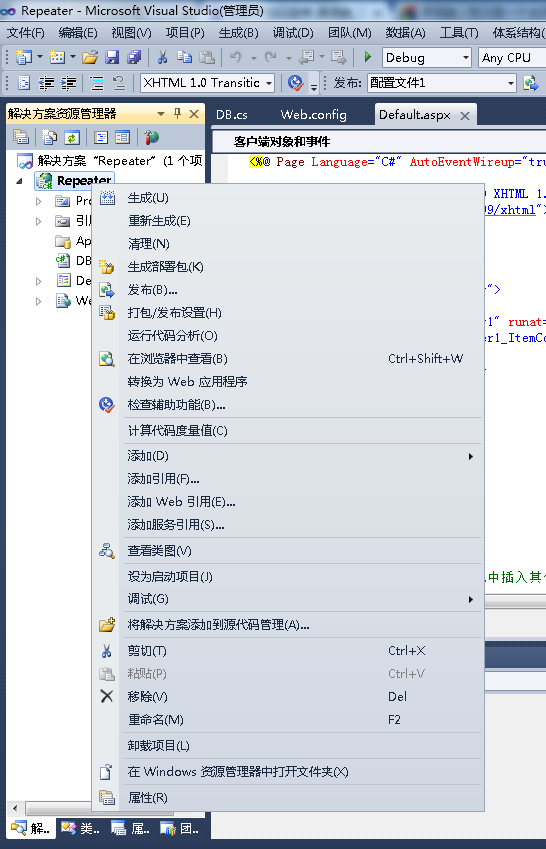Viewport: 546px width, 849px height.
Task: Select 生成(U) in the context menu
Action: [x=288, y=198]
